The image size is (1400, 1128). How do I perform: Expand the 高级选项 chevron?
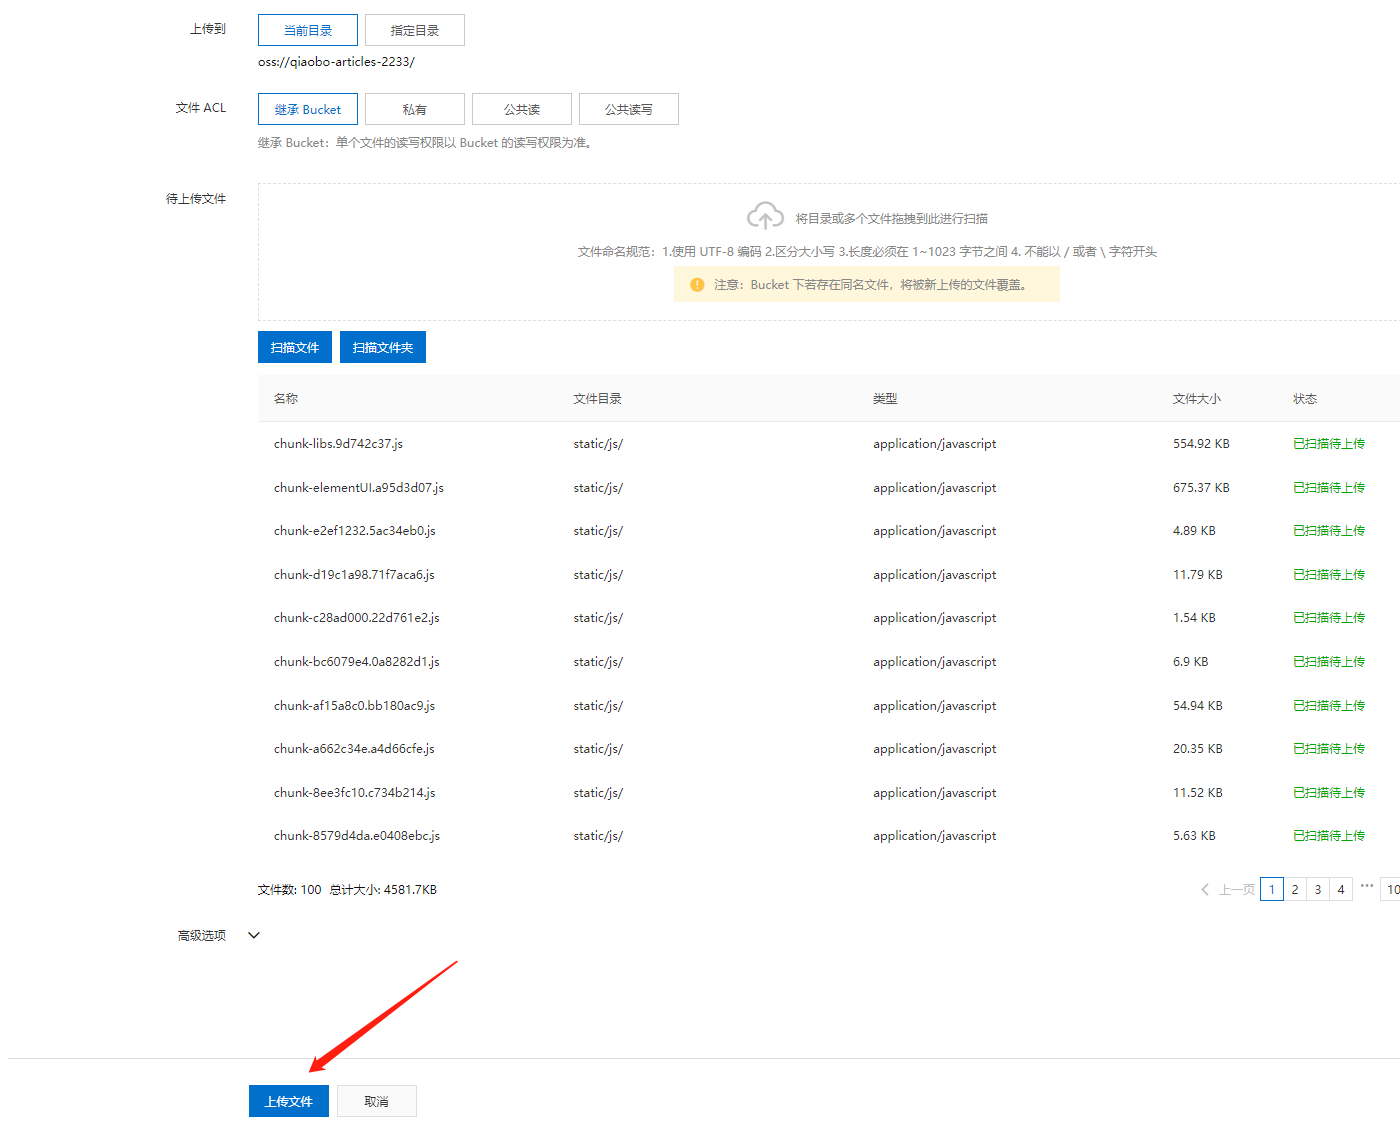(x=254, y=936)
